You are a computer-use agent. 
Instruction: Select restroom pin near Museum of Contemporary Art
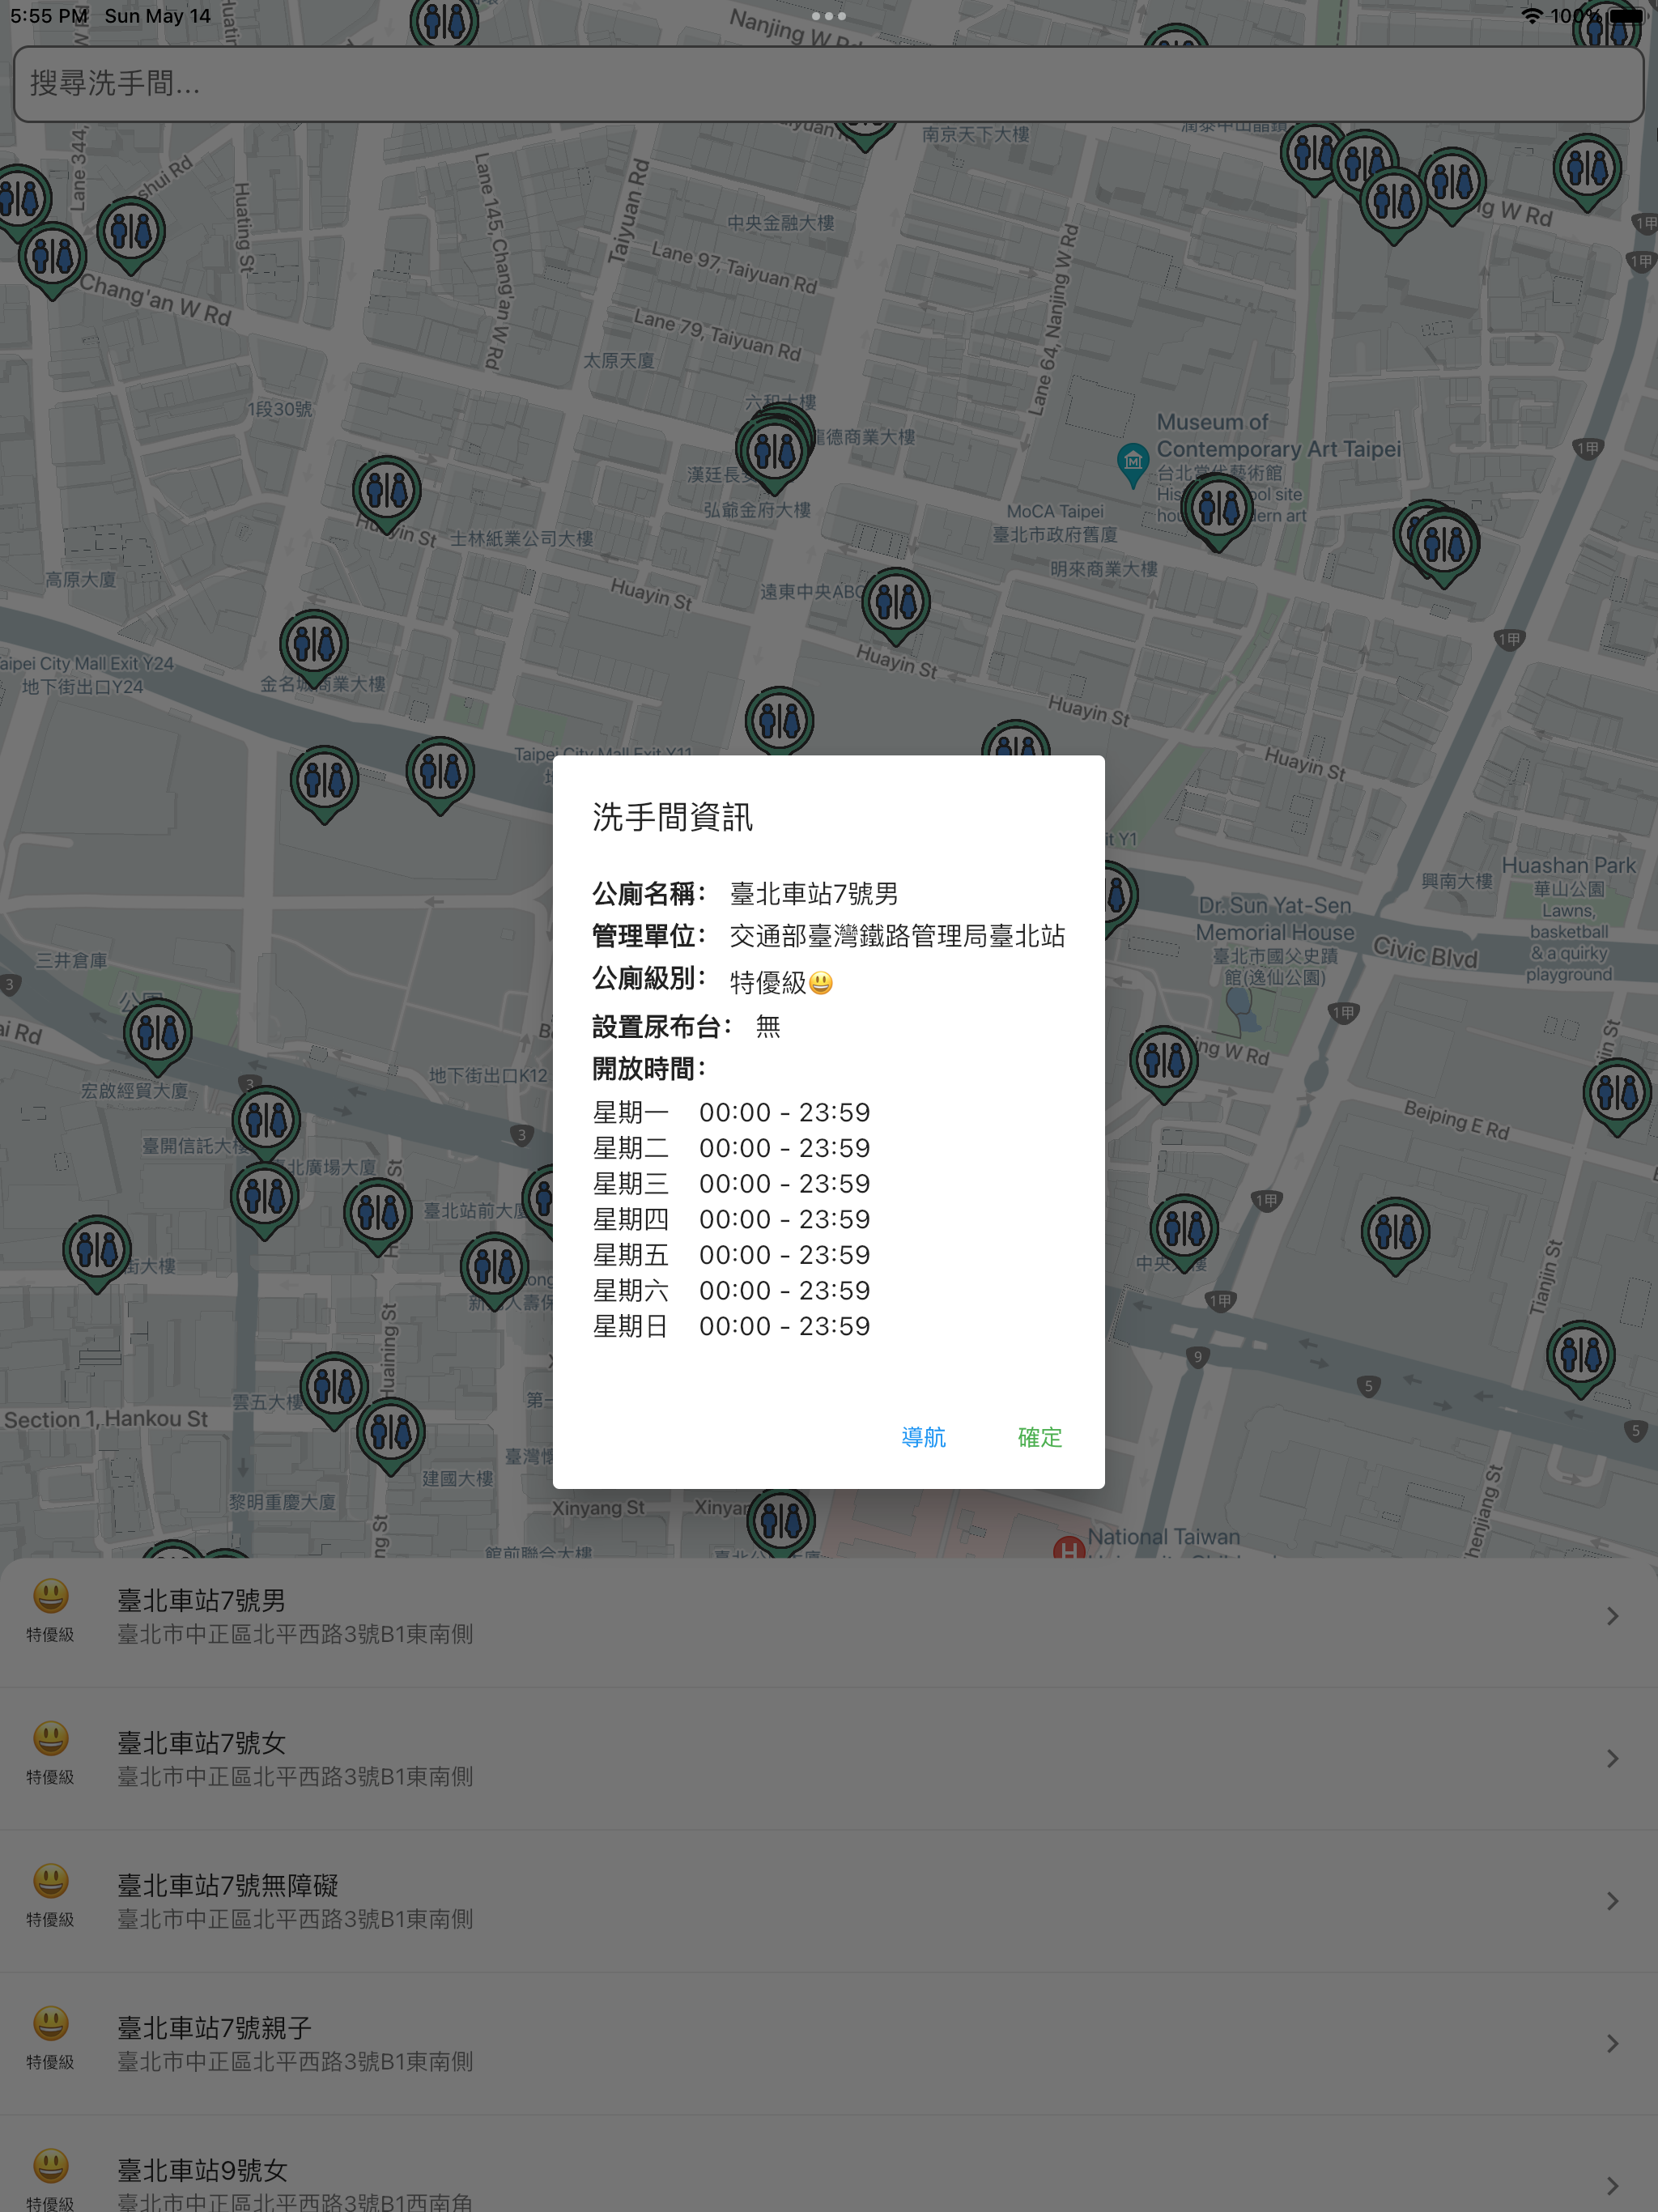[x=1218, y=511]
